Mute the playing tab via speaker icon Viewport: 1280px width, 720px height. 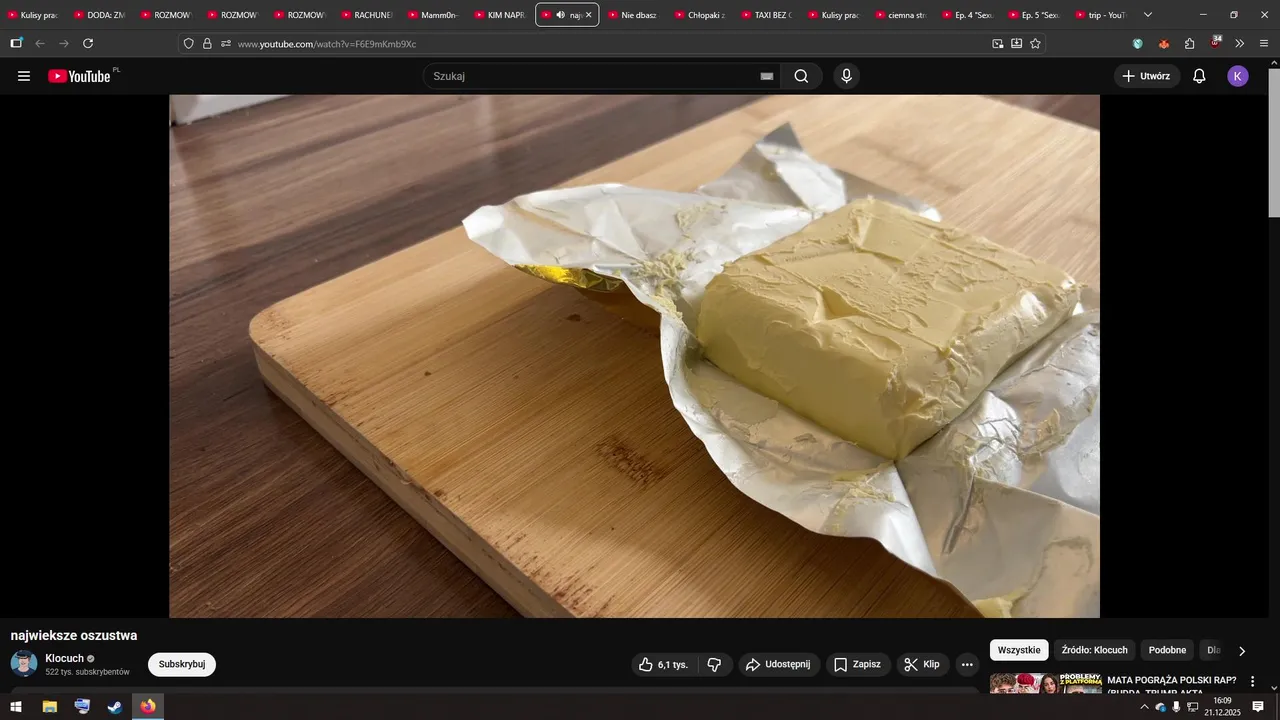[x=561, y=15]
